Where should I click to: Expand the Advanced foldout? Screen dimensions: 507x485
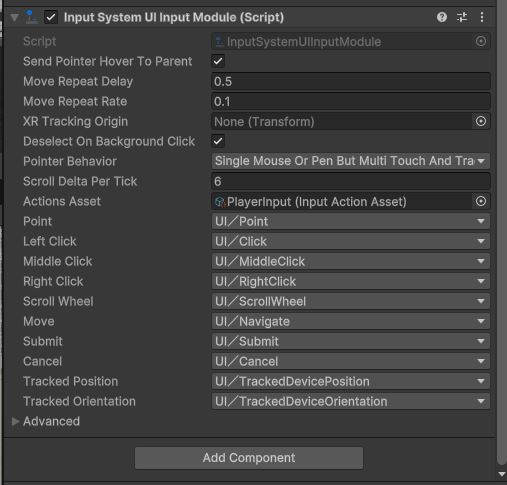[15, 421]
